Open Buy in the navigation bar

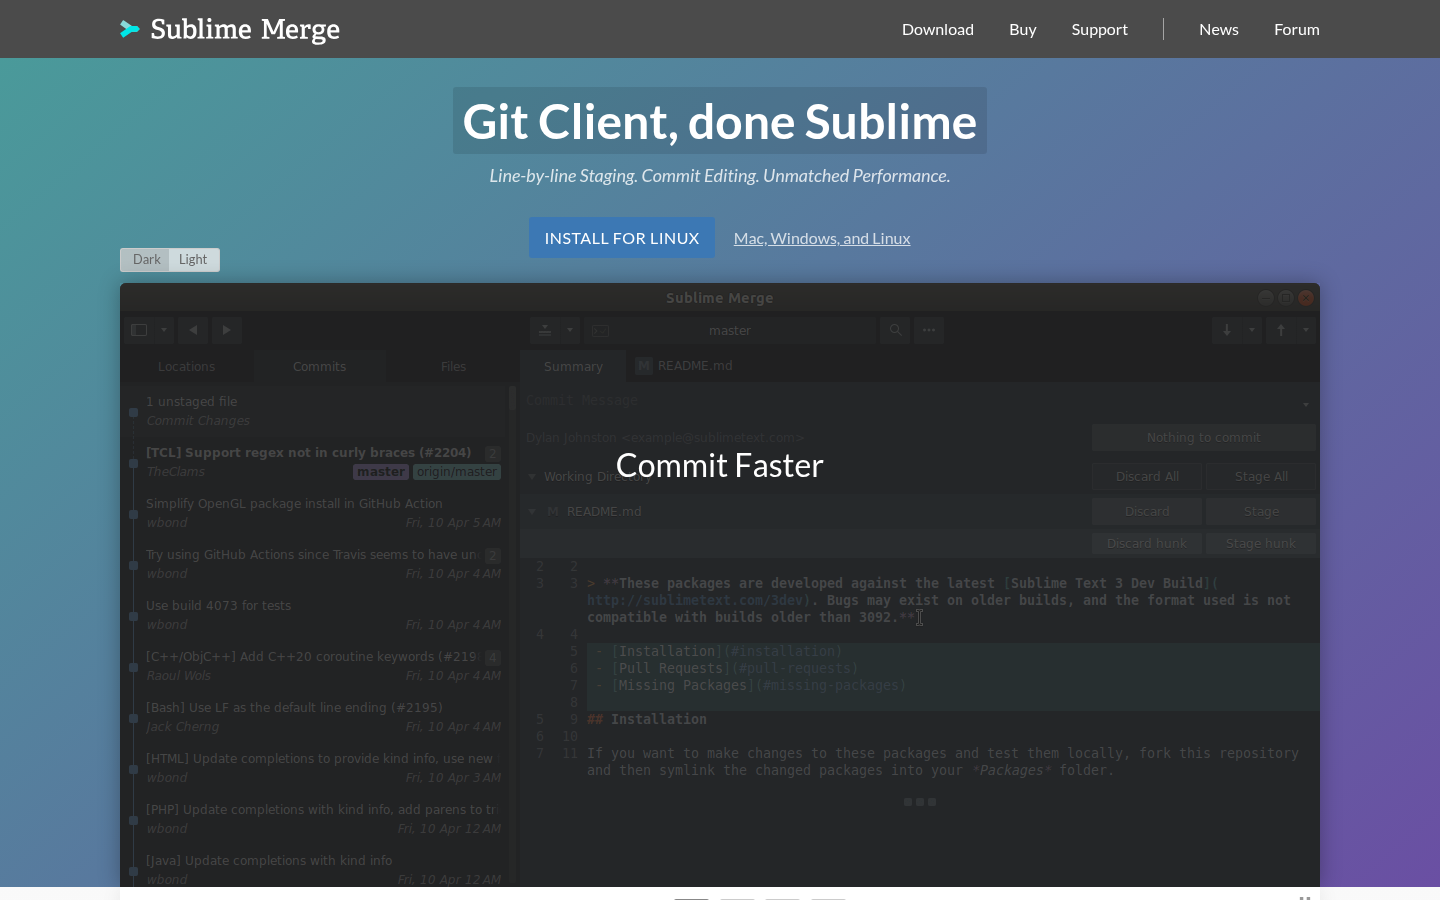(x=1023, y=30)
